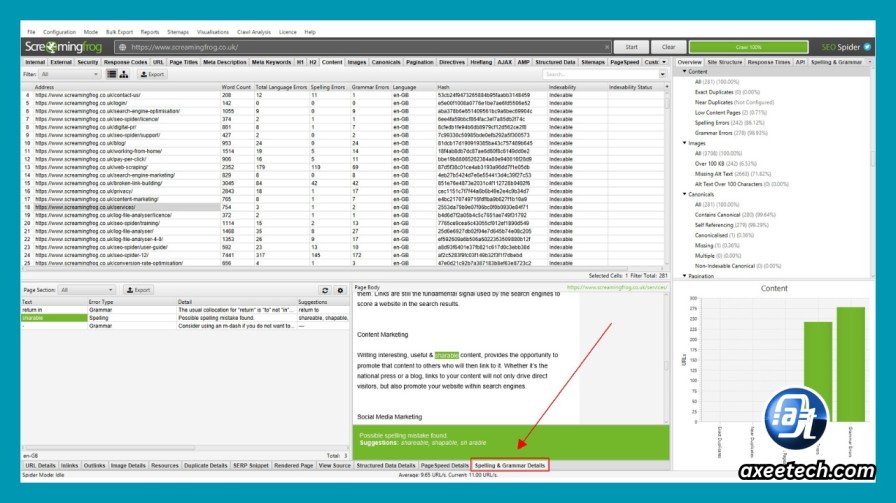Open the Help menu
Viewport: 896px width, 503px height.
point(310,32)
